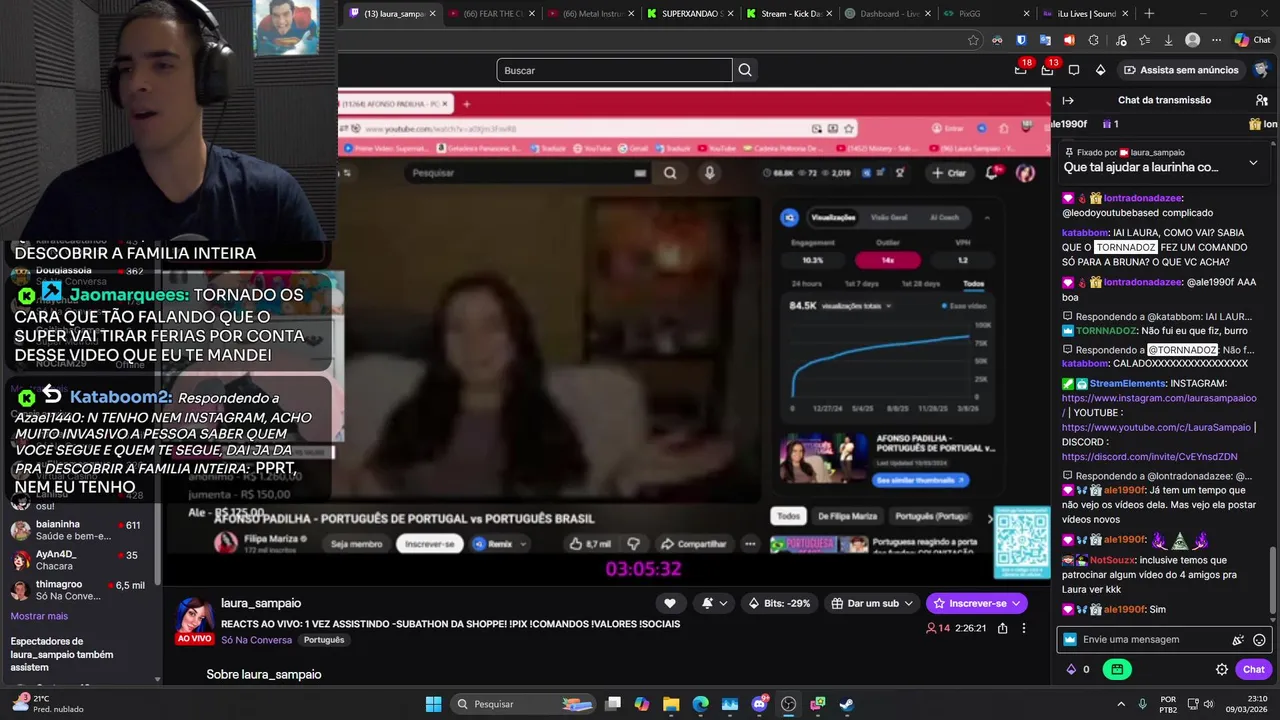This screenshot has width=1280, height=720.
Task: Open Só Na Conversa category link
Action: 257,640
